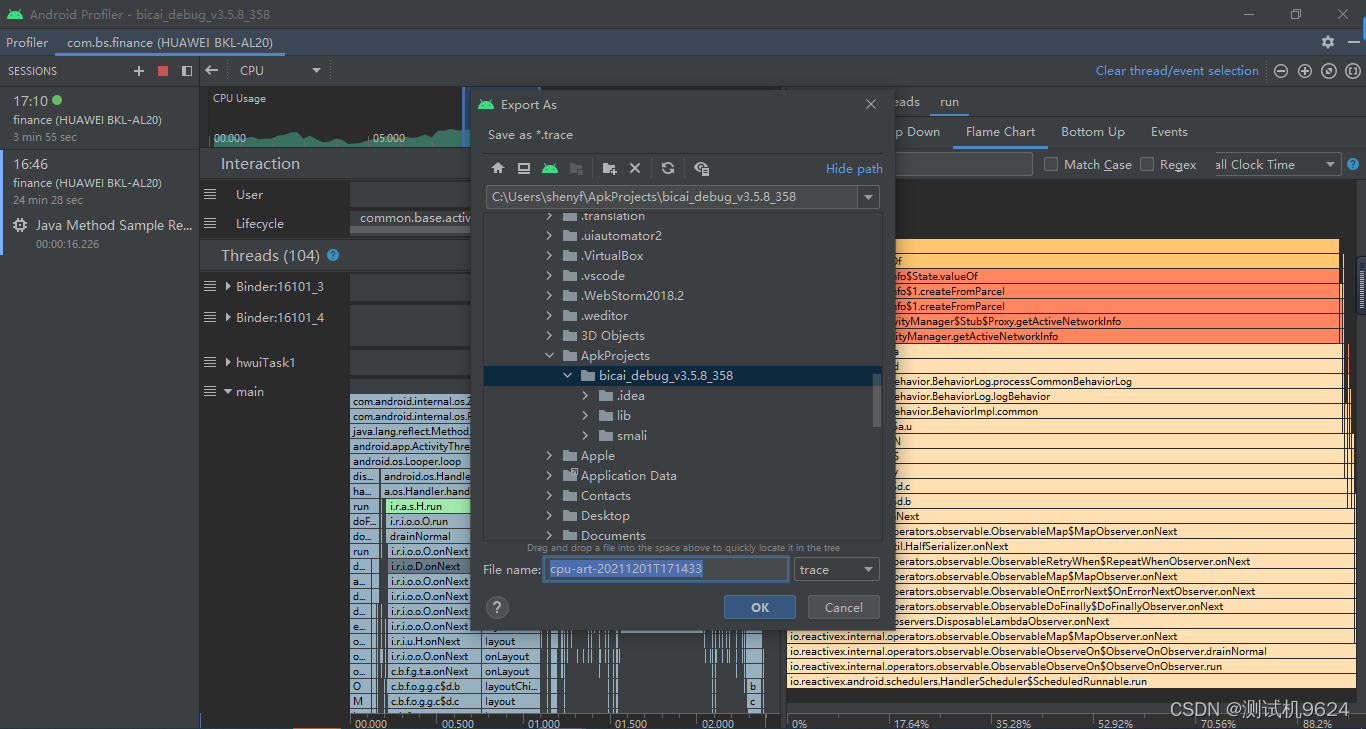Screen dimensions: 1366x729
Task: Open help icon next to Threads (104)
Action: [333, 255]
